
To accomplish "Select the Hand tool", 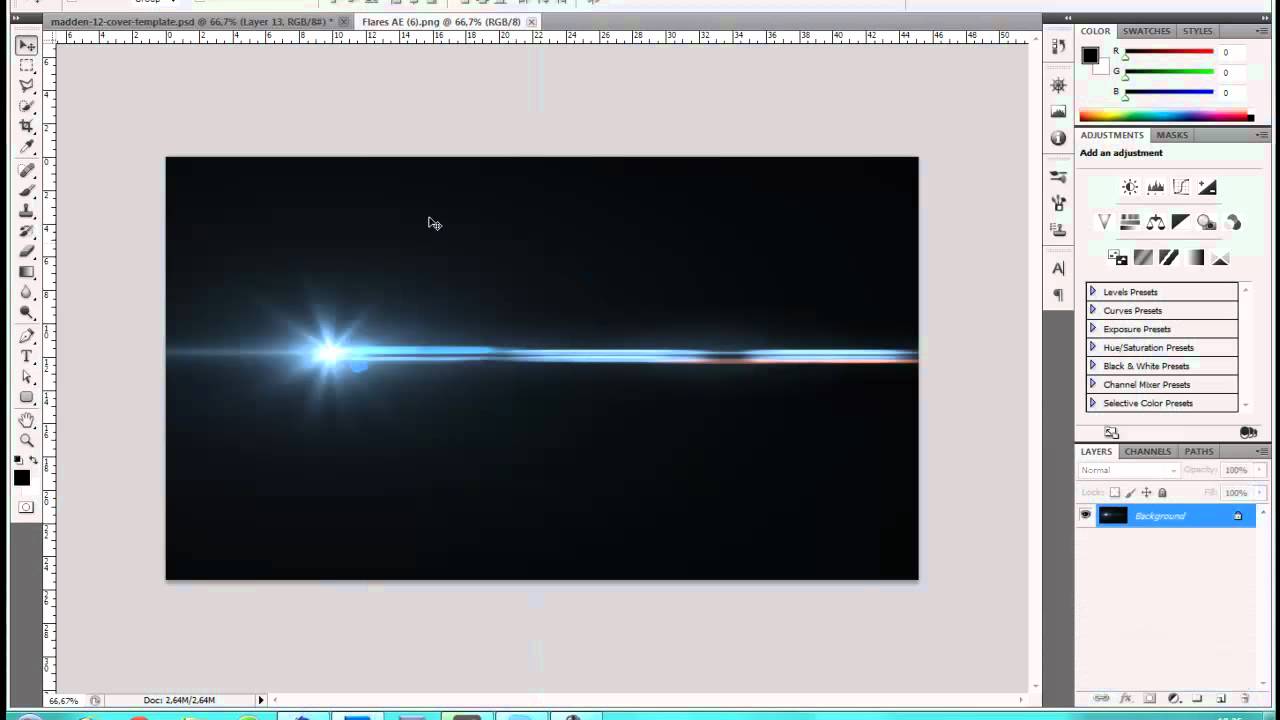I will pos(27,420).
